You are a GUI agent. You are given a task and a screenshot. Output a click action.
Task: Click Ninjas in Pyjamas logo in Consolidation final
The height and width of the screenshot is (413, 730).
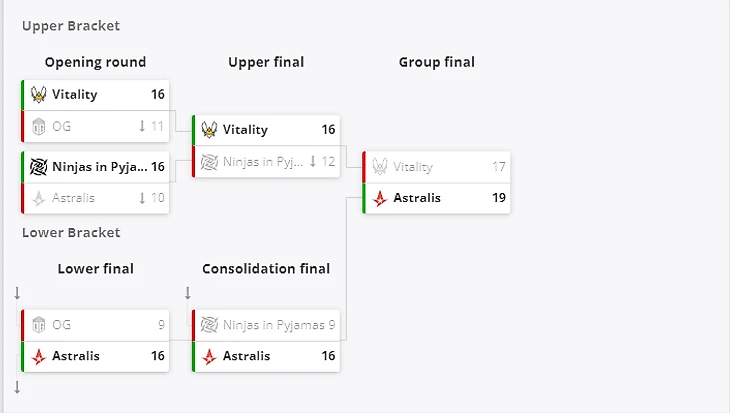(209, 325)
